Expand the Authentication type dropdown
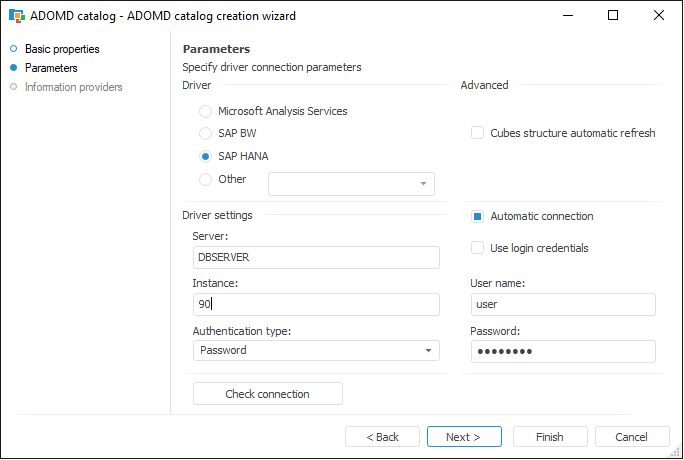The width and height of the screenshot is (684, 460). 428,350
